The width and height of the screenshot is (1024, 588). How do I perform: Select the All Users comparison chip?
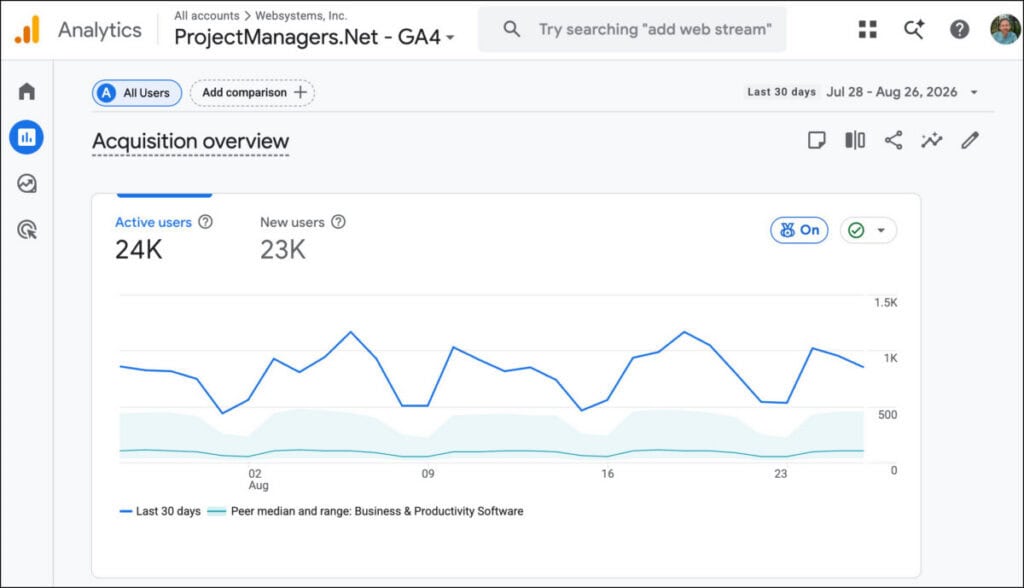136,93
